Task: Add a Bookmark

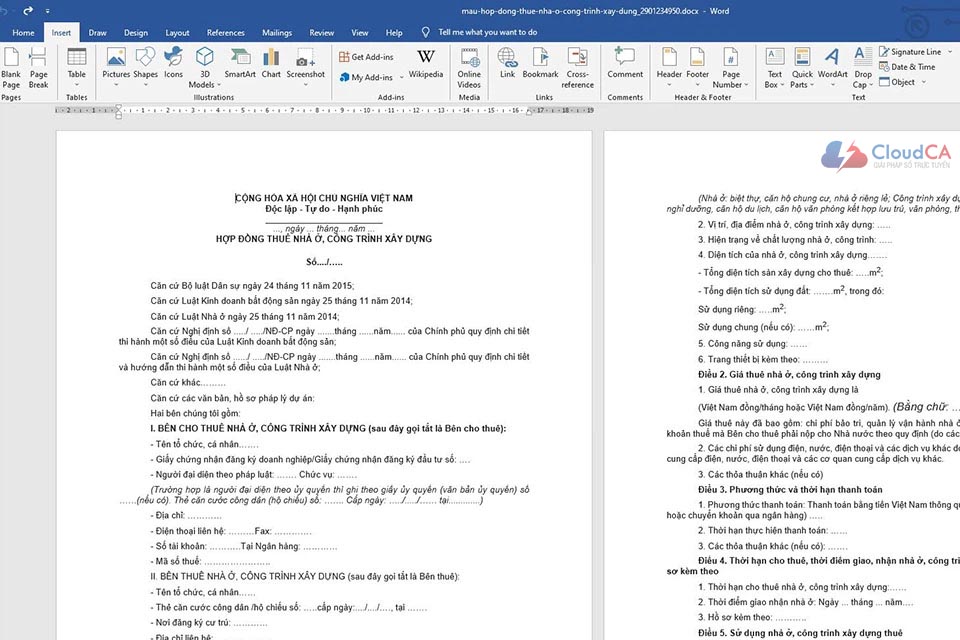Action: coord(540,63)
